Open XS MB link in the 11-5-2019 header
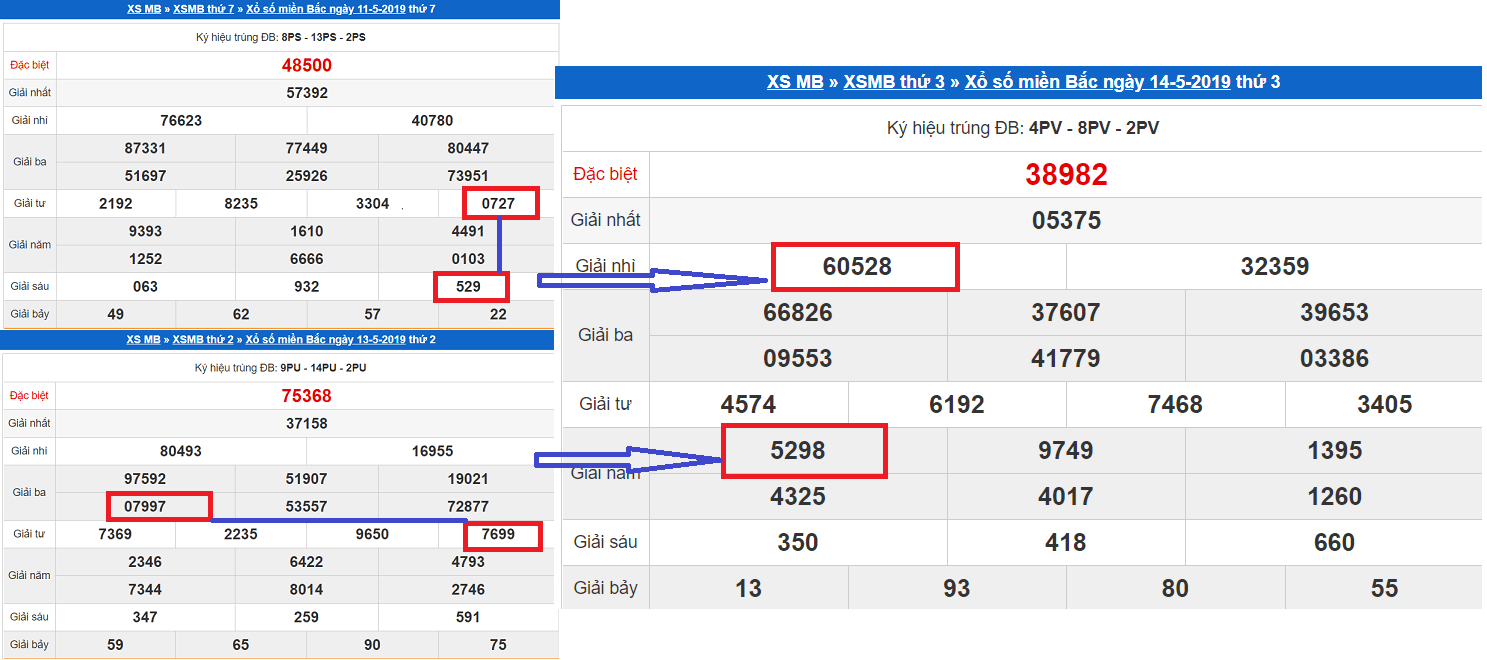This screenshot has width=1487, height=660. [144, 9]
